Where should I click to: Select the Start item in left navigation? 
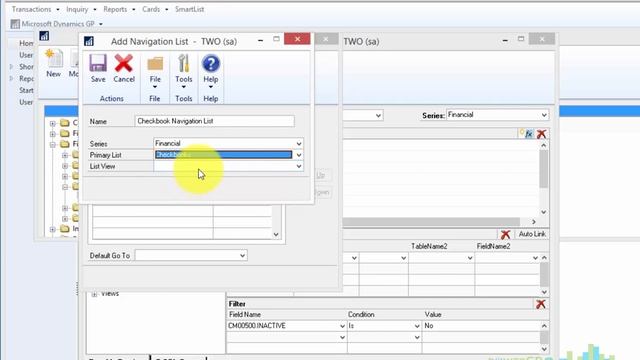27,90
